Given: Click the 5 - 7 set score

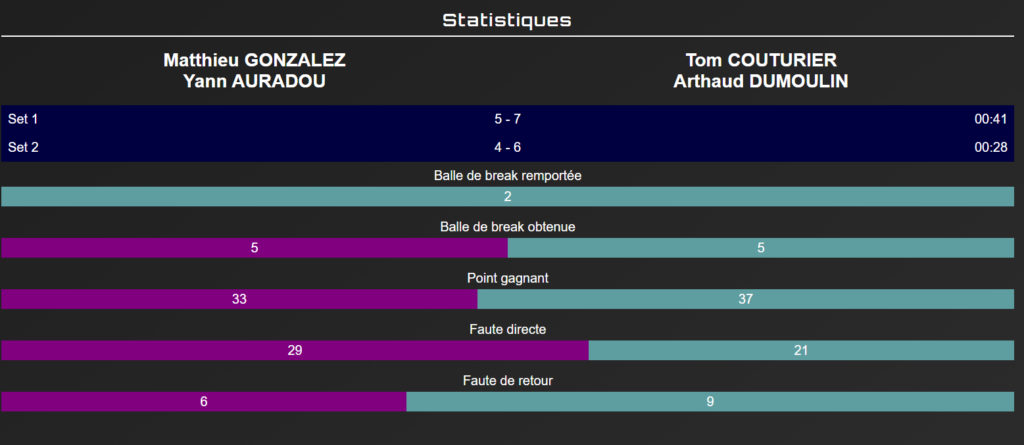Looking at the screenshot, I should tap(507, 120).
